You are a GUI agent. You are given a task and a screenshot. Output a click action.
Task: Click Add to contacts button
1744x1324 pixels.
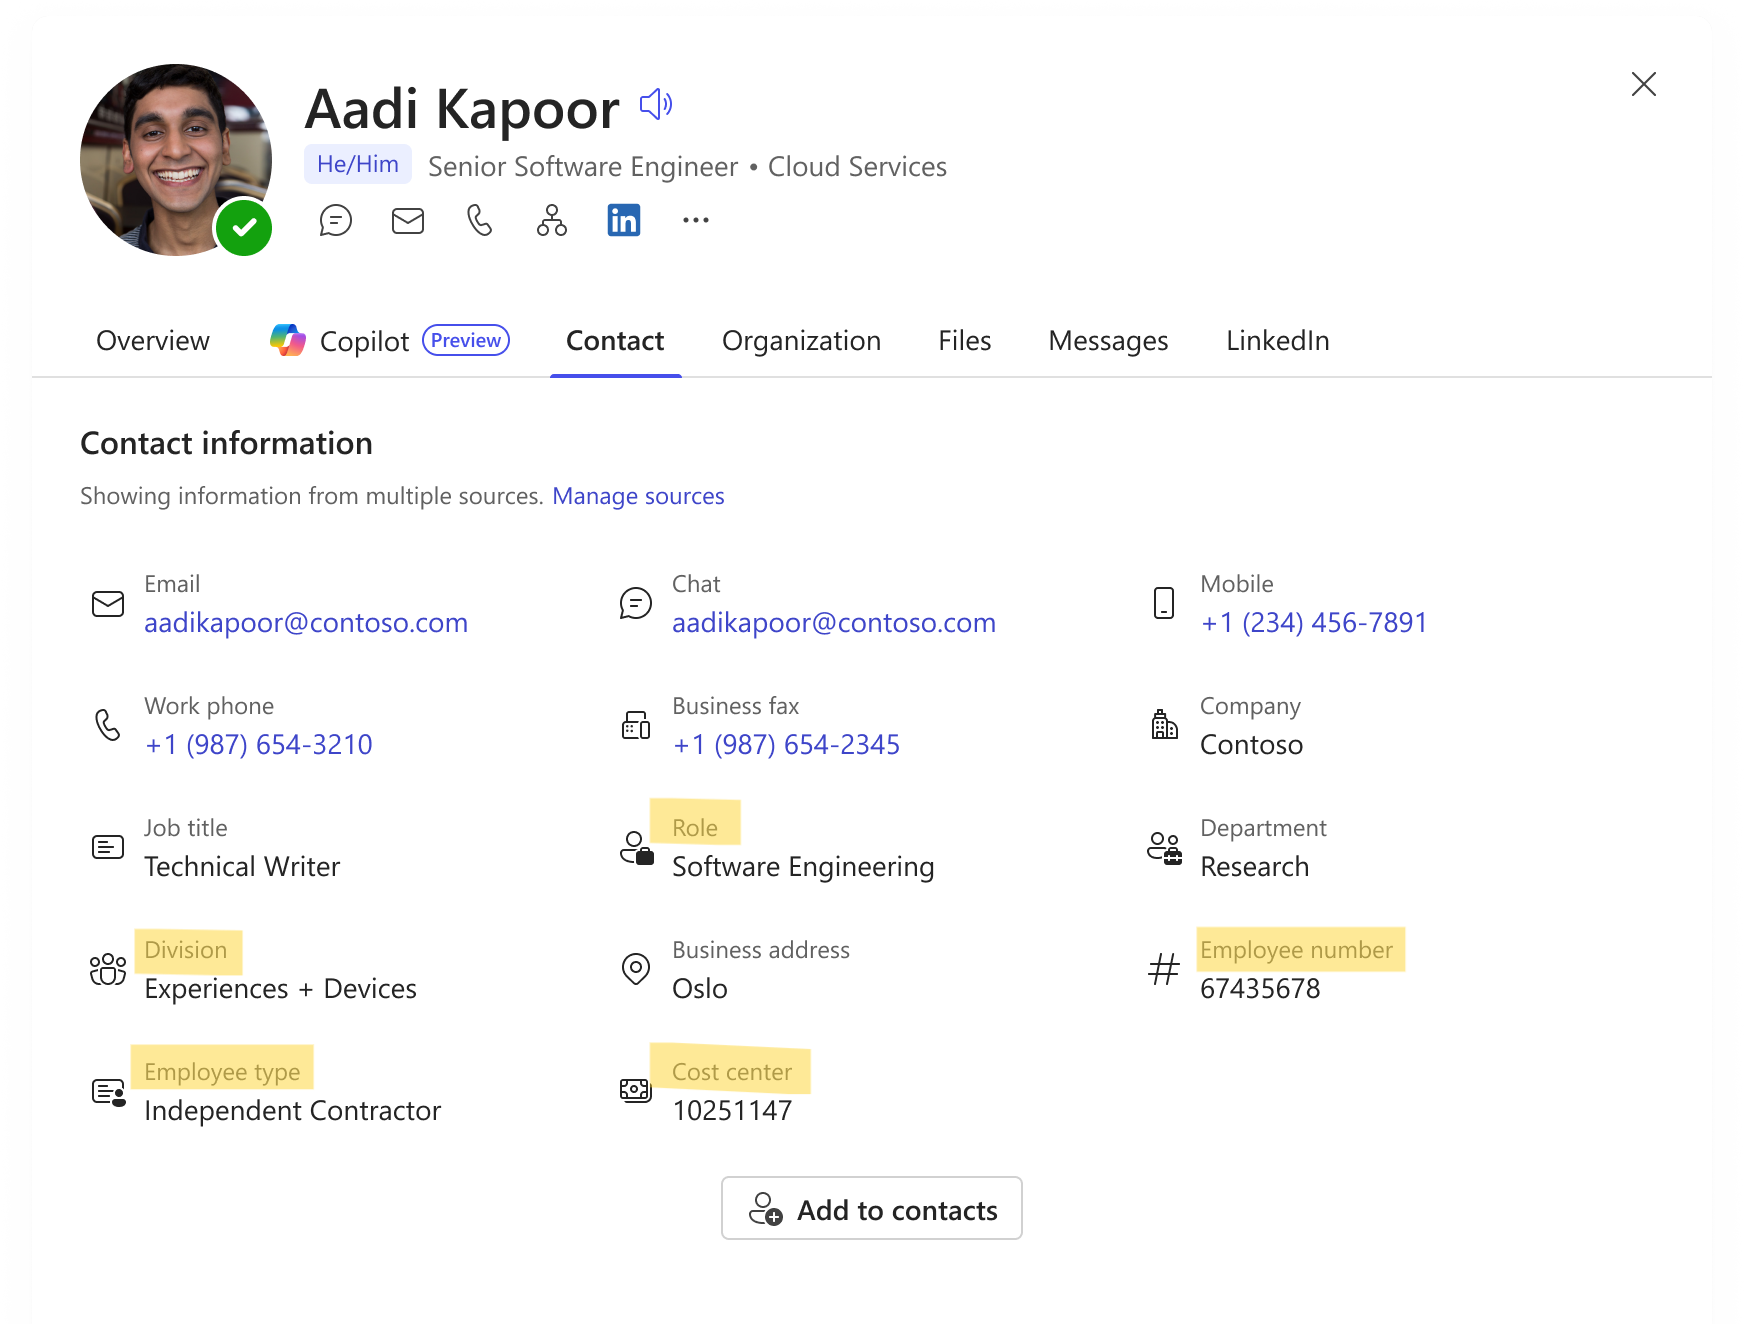pyautogui.click(x=872, y=1208)
